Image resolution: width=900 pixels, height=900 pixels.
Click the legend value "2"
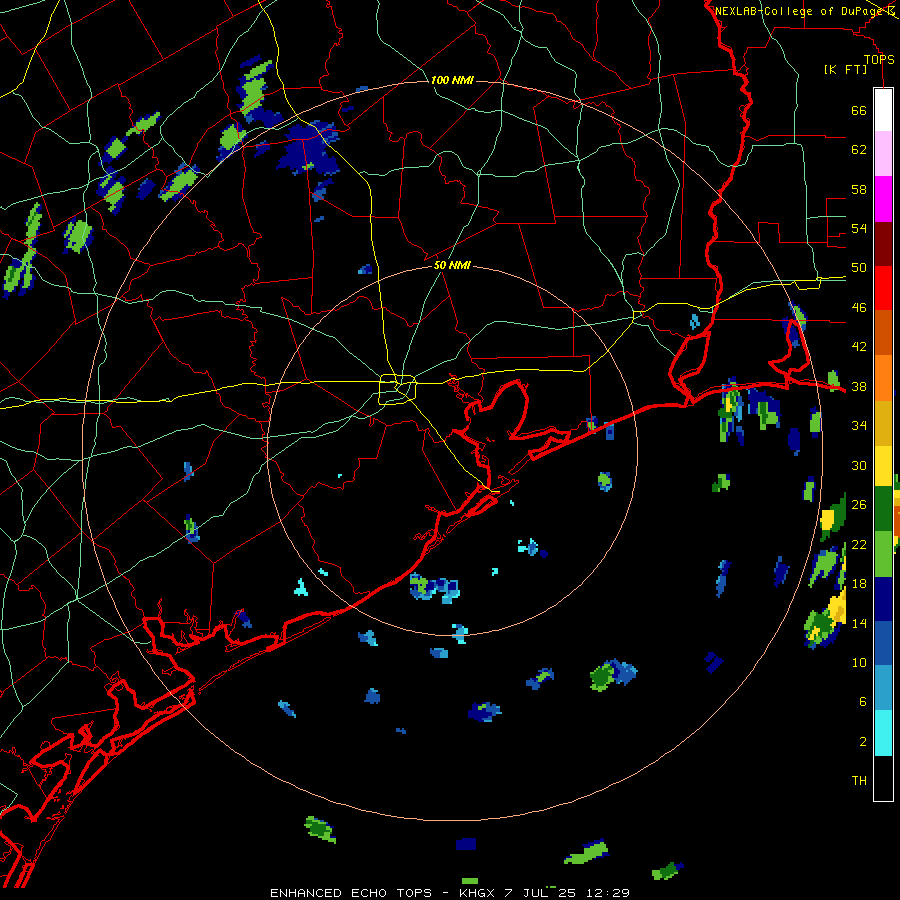(x=863, y=741)
